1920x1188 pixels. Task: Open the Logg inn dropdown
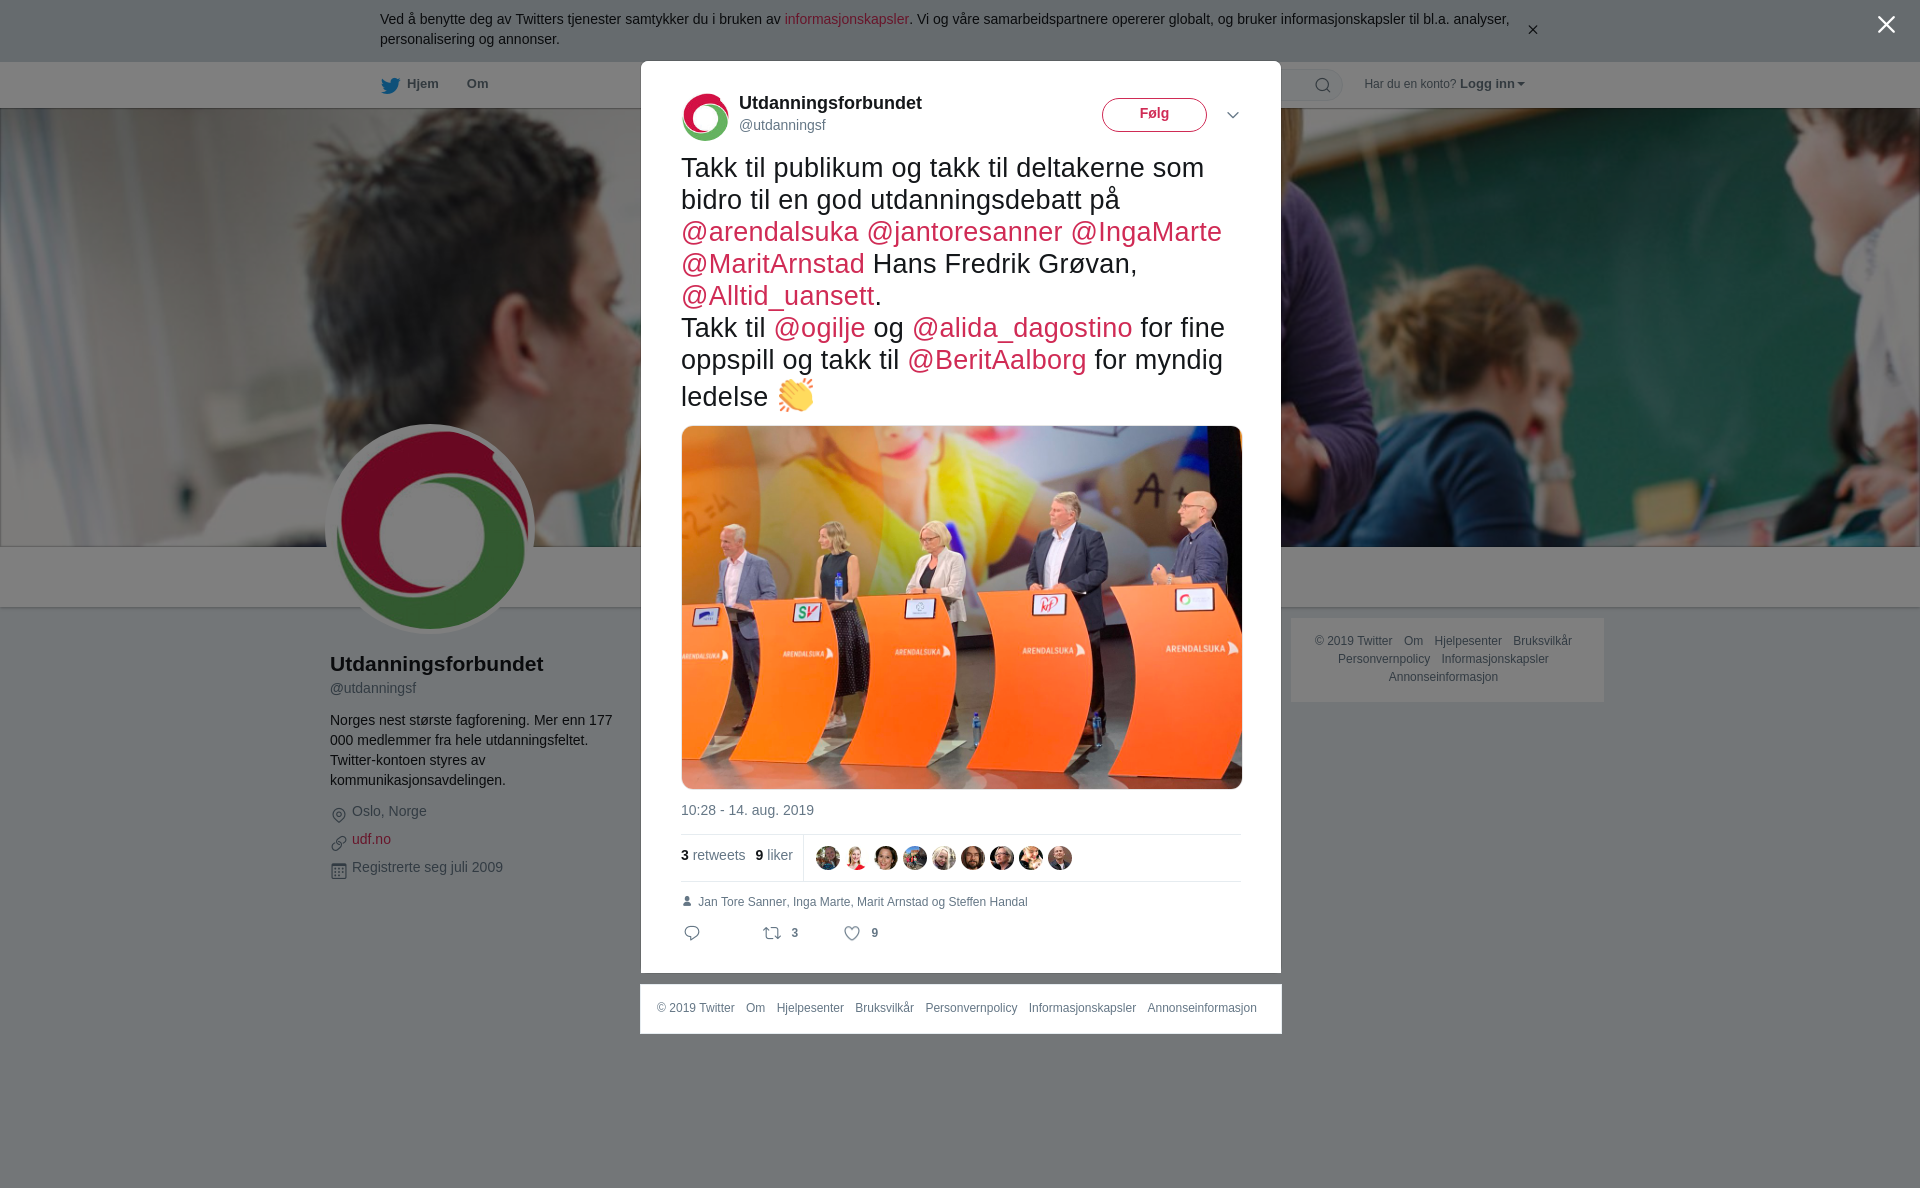1492,84
